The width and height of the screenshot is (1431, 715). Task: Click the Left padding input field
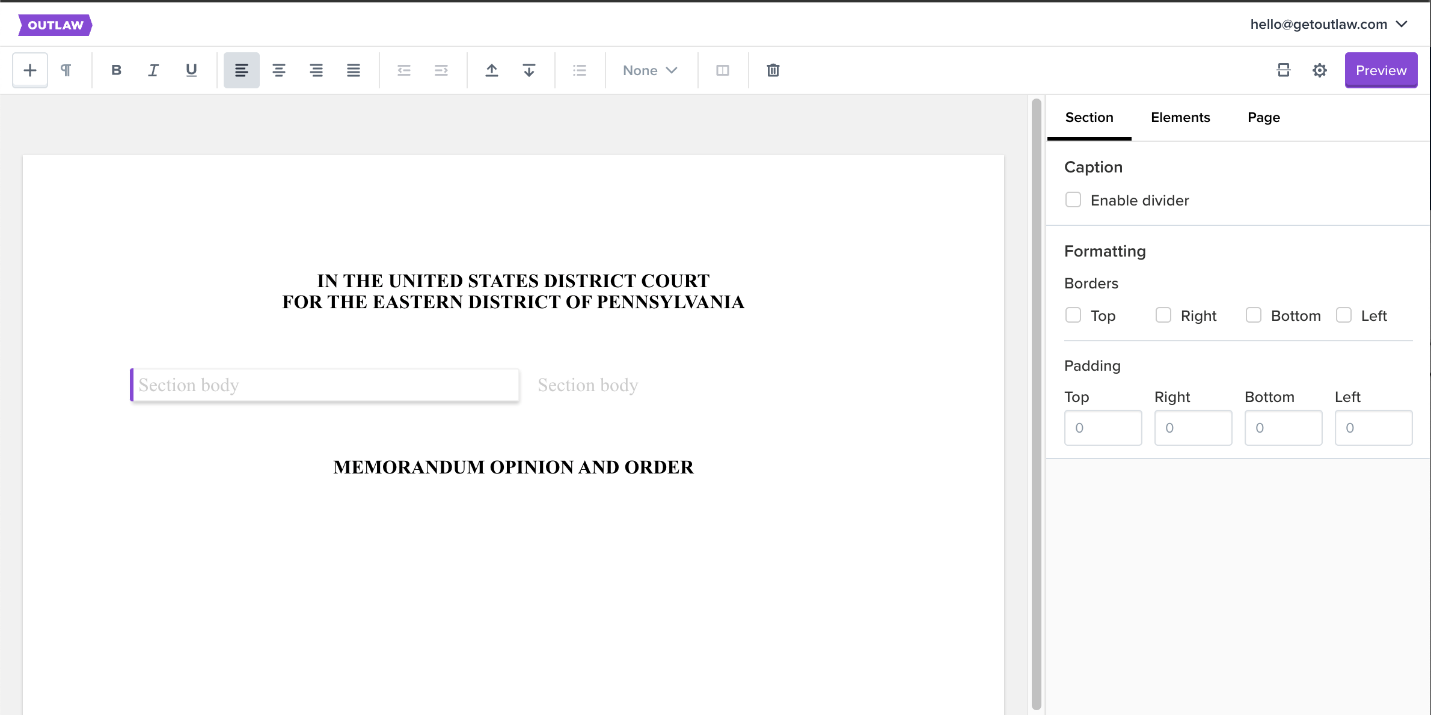tap(1373, 428)
